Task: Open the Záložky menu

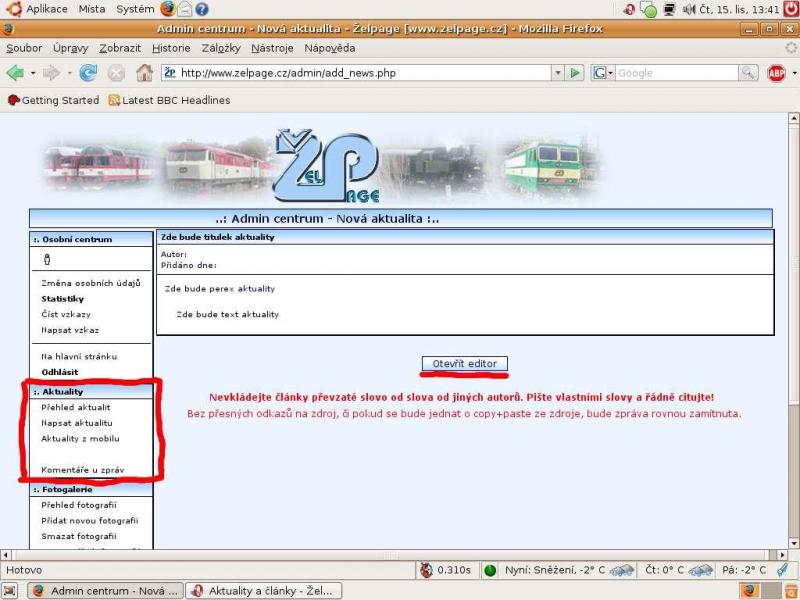Action: pos(221,47)
